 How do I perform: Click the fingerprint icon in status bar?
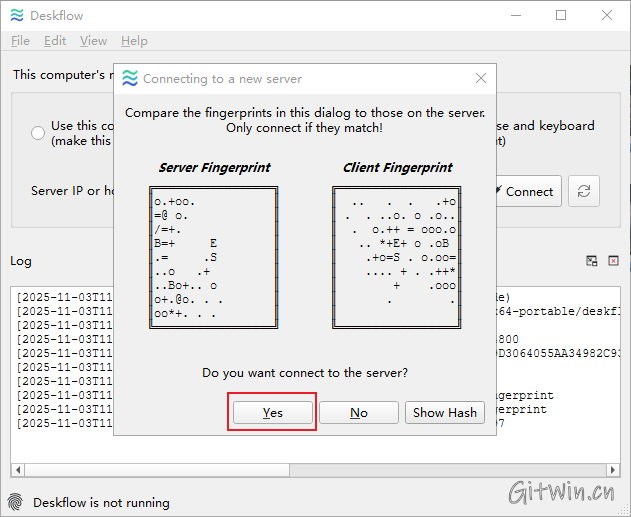click(15, 502)
